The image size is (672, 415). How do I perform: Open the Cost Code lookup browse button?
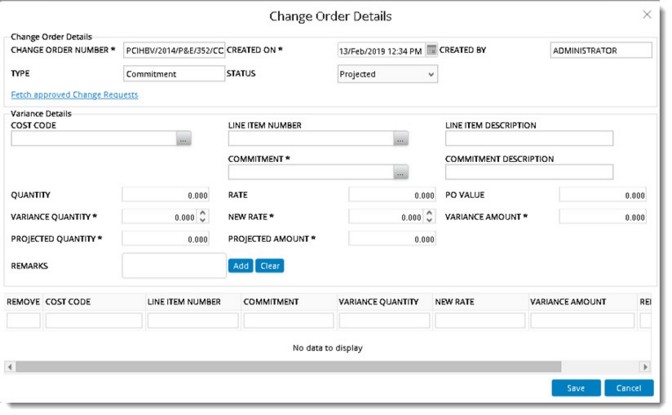[x=183, y=139]
